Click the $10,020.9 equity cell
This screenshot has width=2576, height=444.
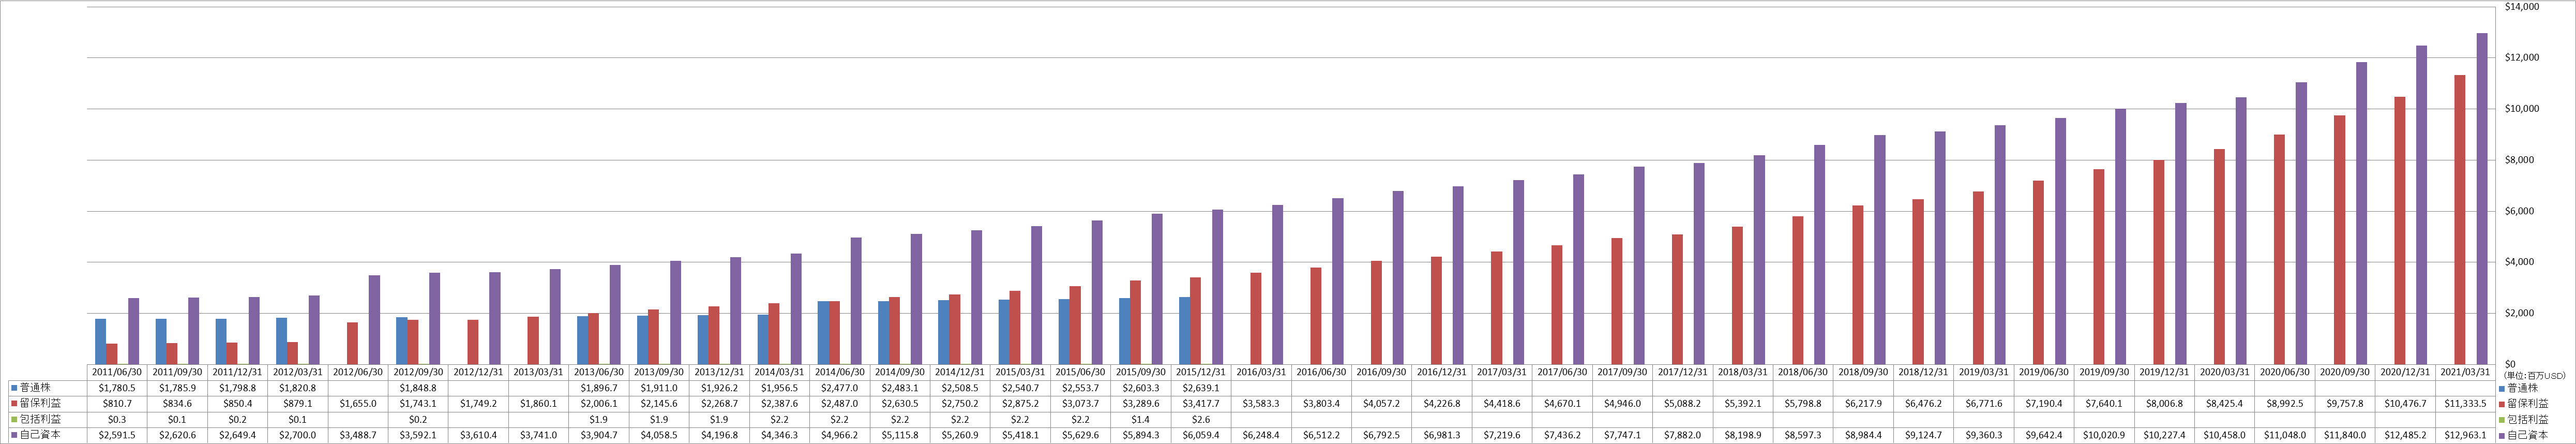coord(2104,435)
